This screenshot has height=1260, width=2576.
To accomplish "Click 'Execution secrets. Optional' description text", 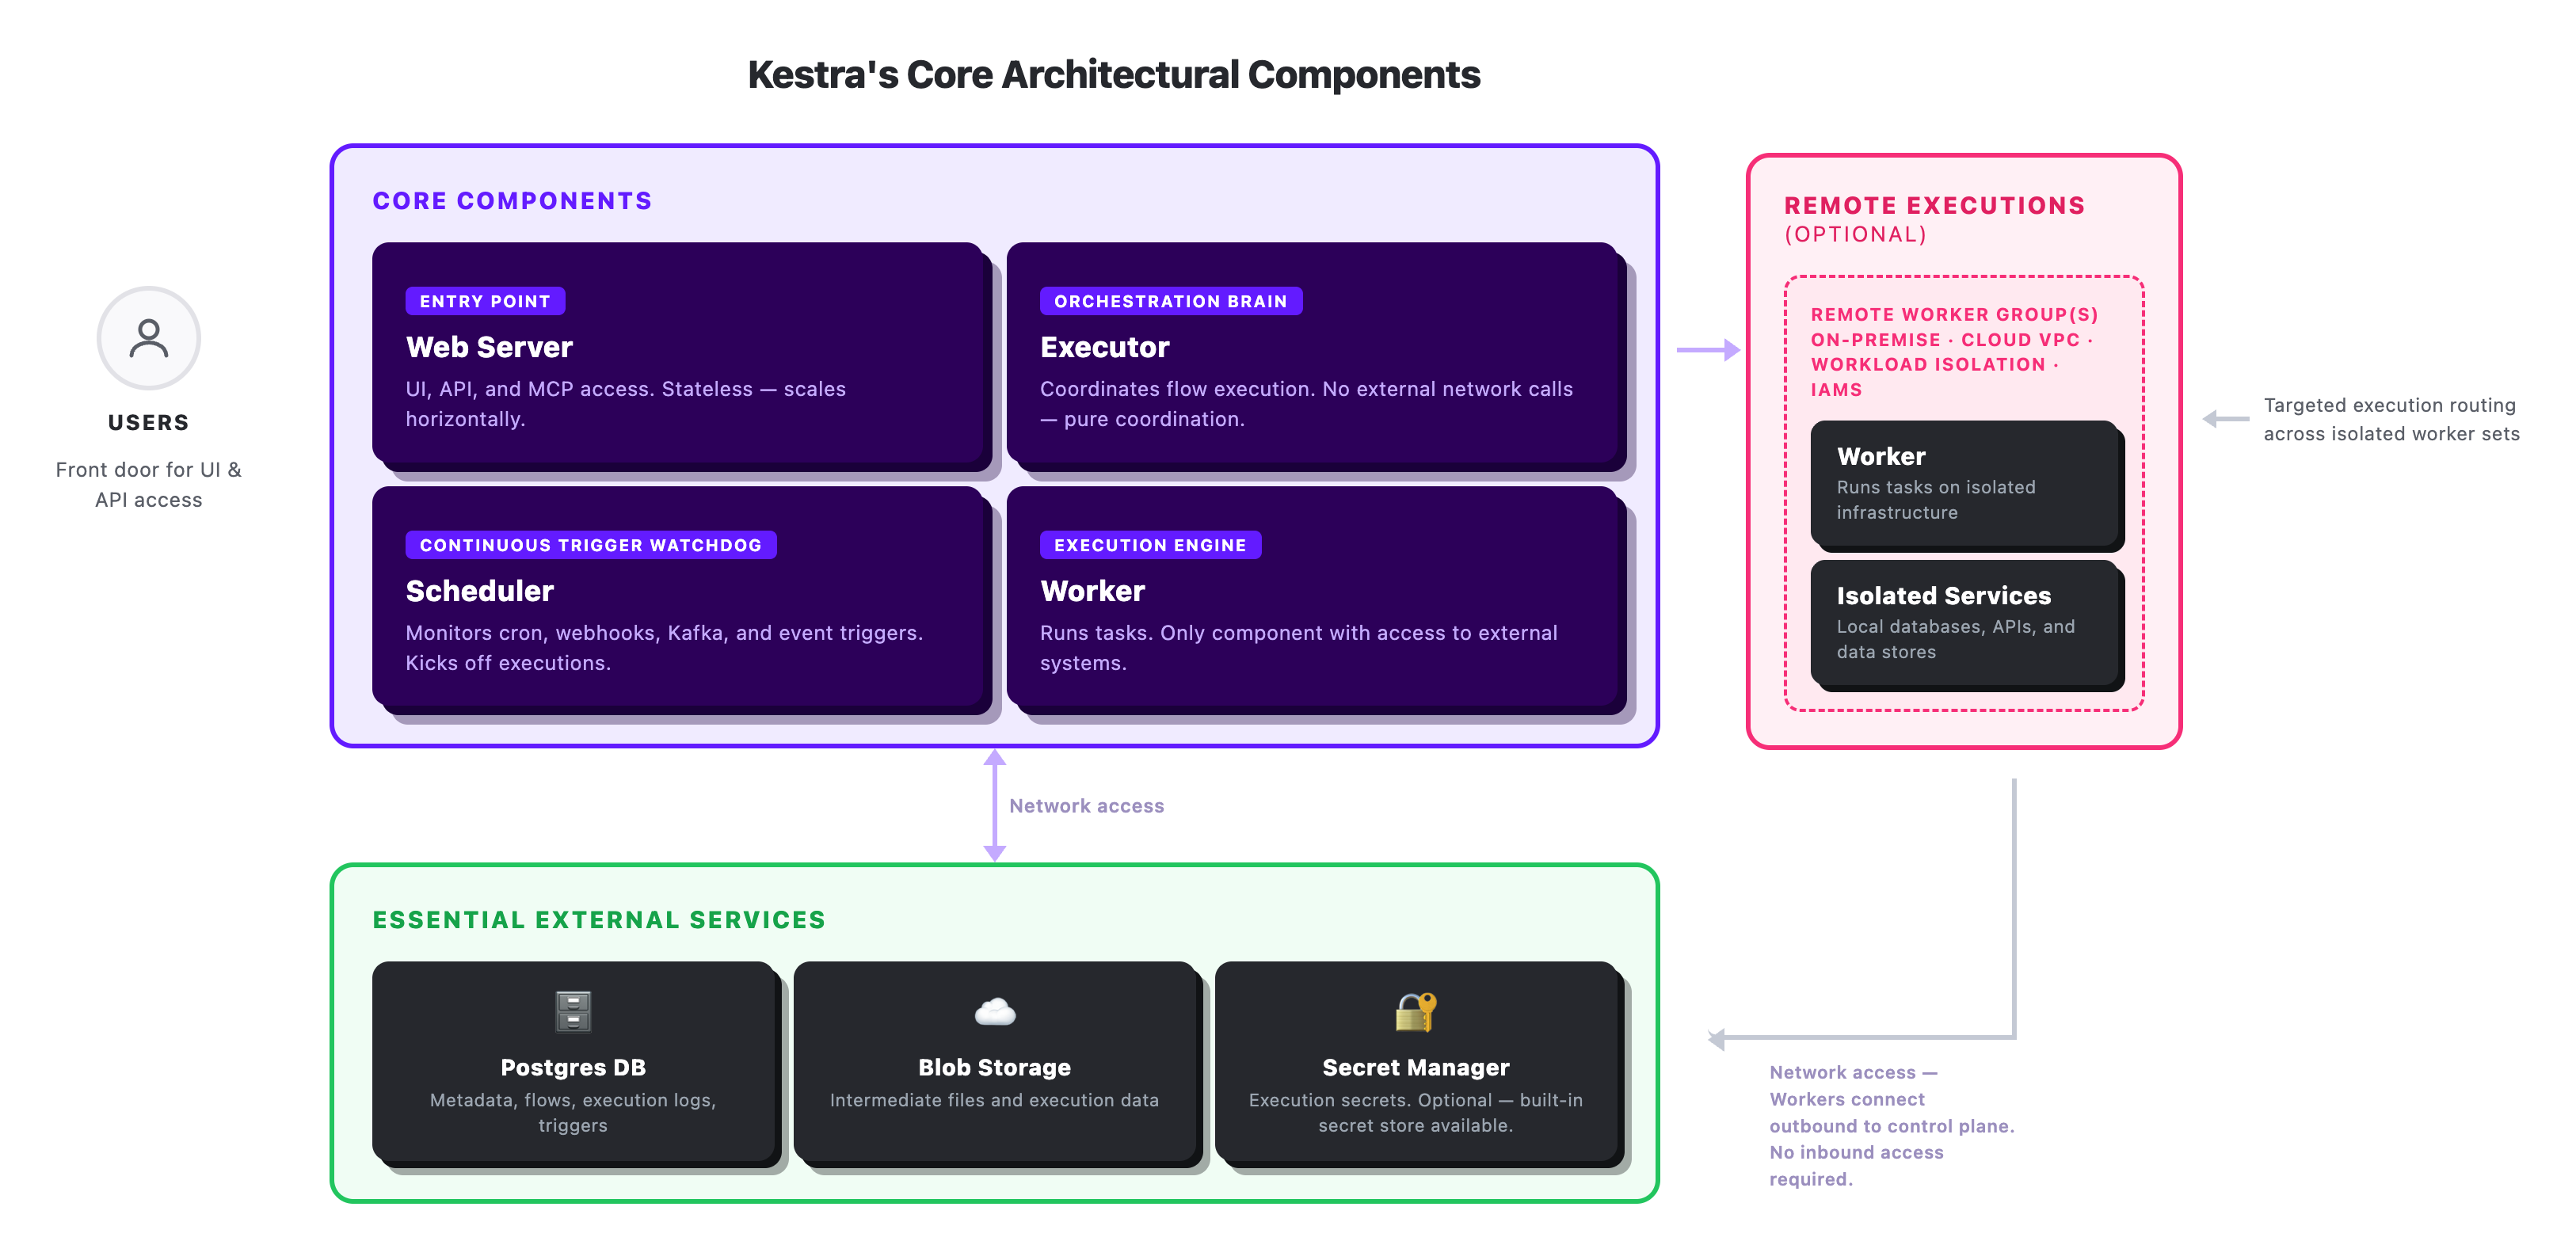I will click(x=1416, y=1113).
